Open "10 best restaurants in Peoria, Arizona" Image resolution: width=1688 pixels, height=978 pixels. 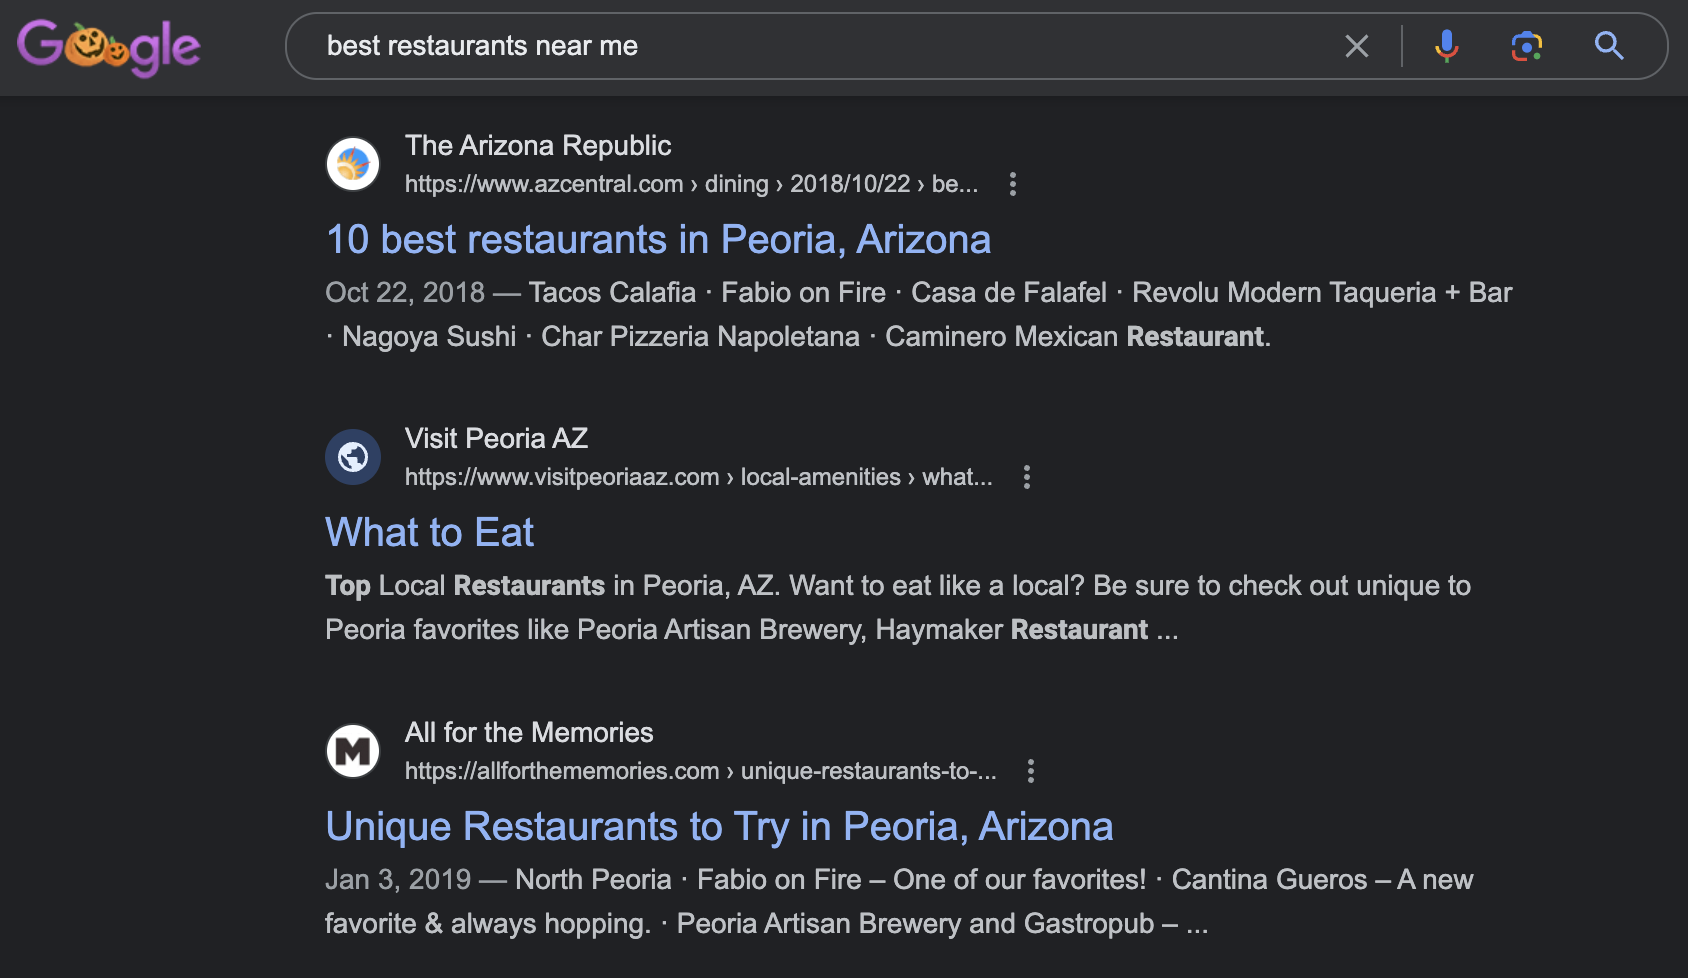pyautogui.click(x=658, y=240)
